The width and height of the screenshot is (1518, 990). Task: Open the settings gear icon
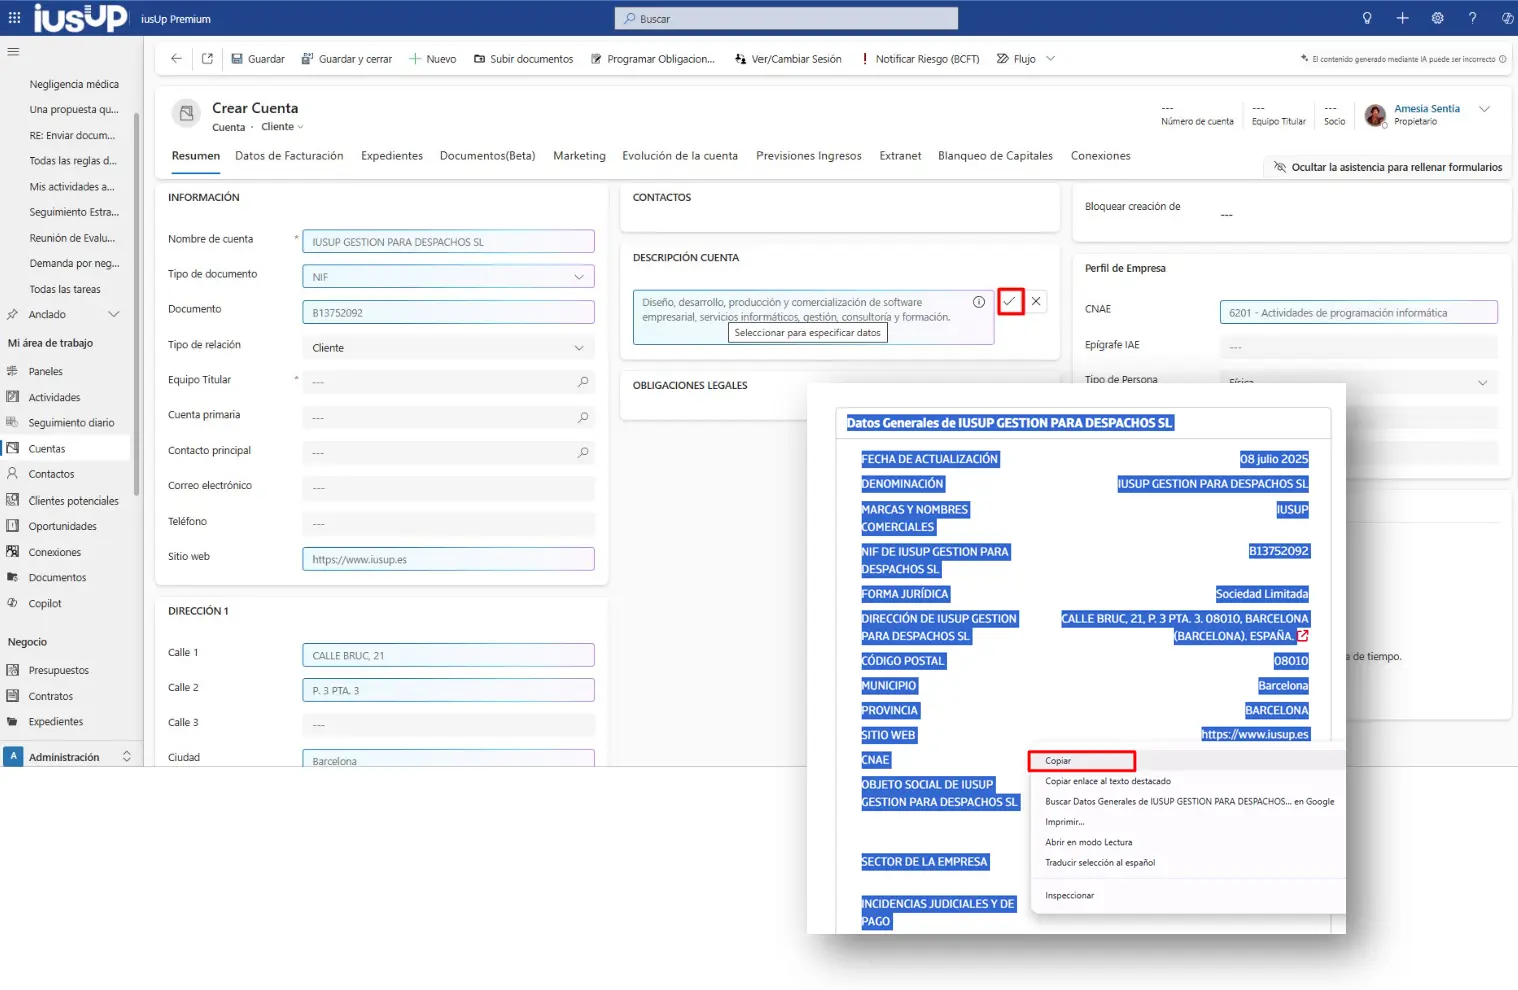[1437, 18]
